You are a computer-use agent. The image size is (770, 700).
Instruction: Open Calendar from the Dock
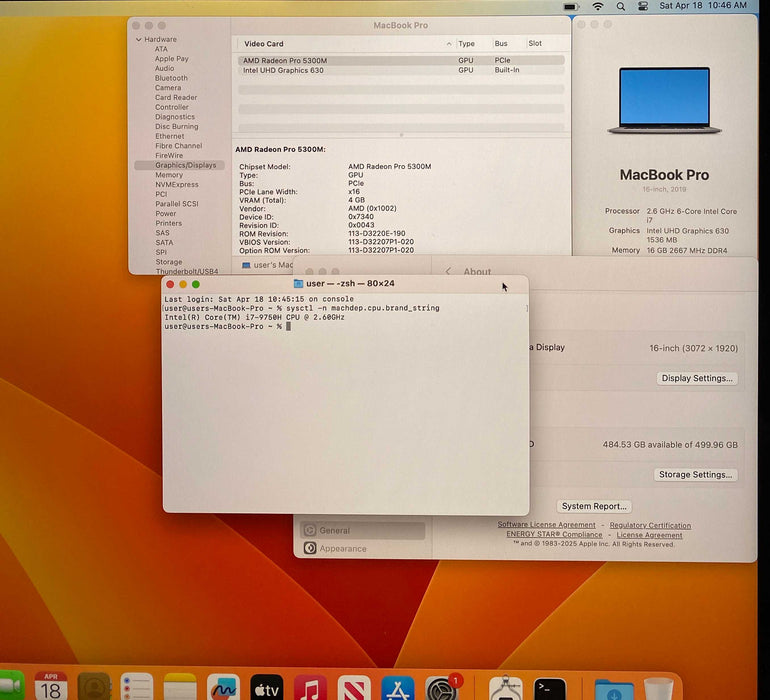(x=51, y=687)
